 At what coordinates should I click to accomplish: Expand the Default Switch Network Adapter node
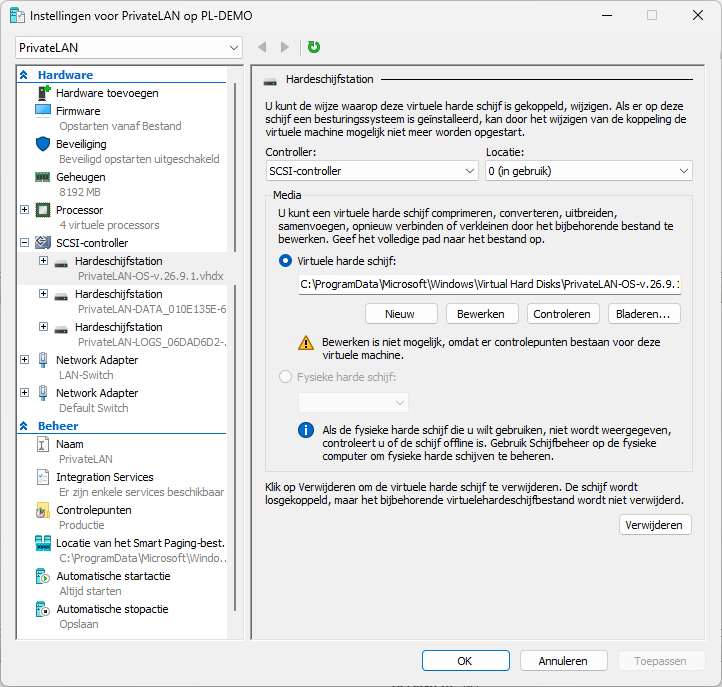coord(24,393)
